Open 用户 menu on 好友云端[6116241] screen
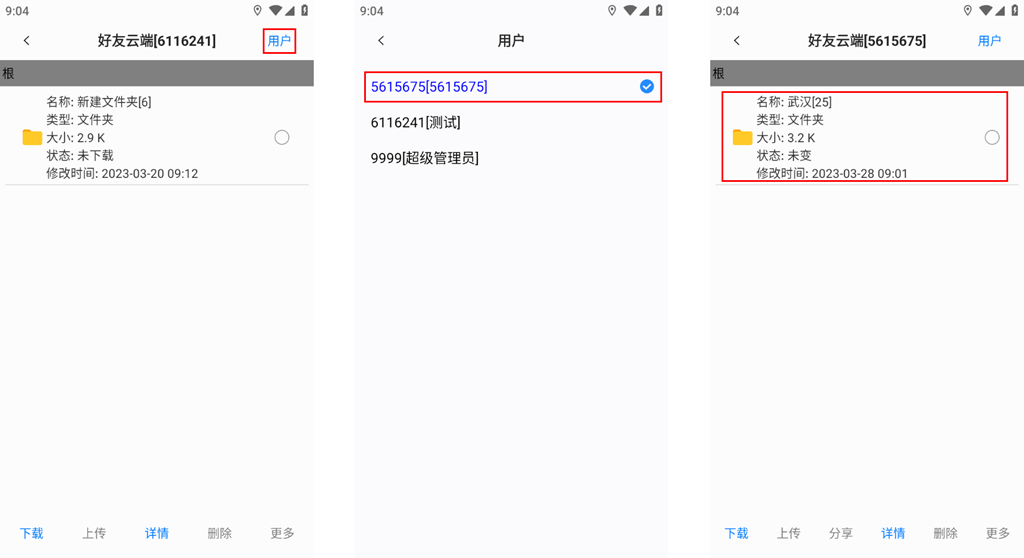 (280, 41)
